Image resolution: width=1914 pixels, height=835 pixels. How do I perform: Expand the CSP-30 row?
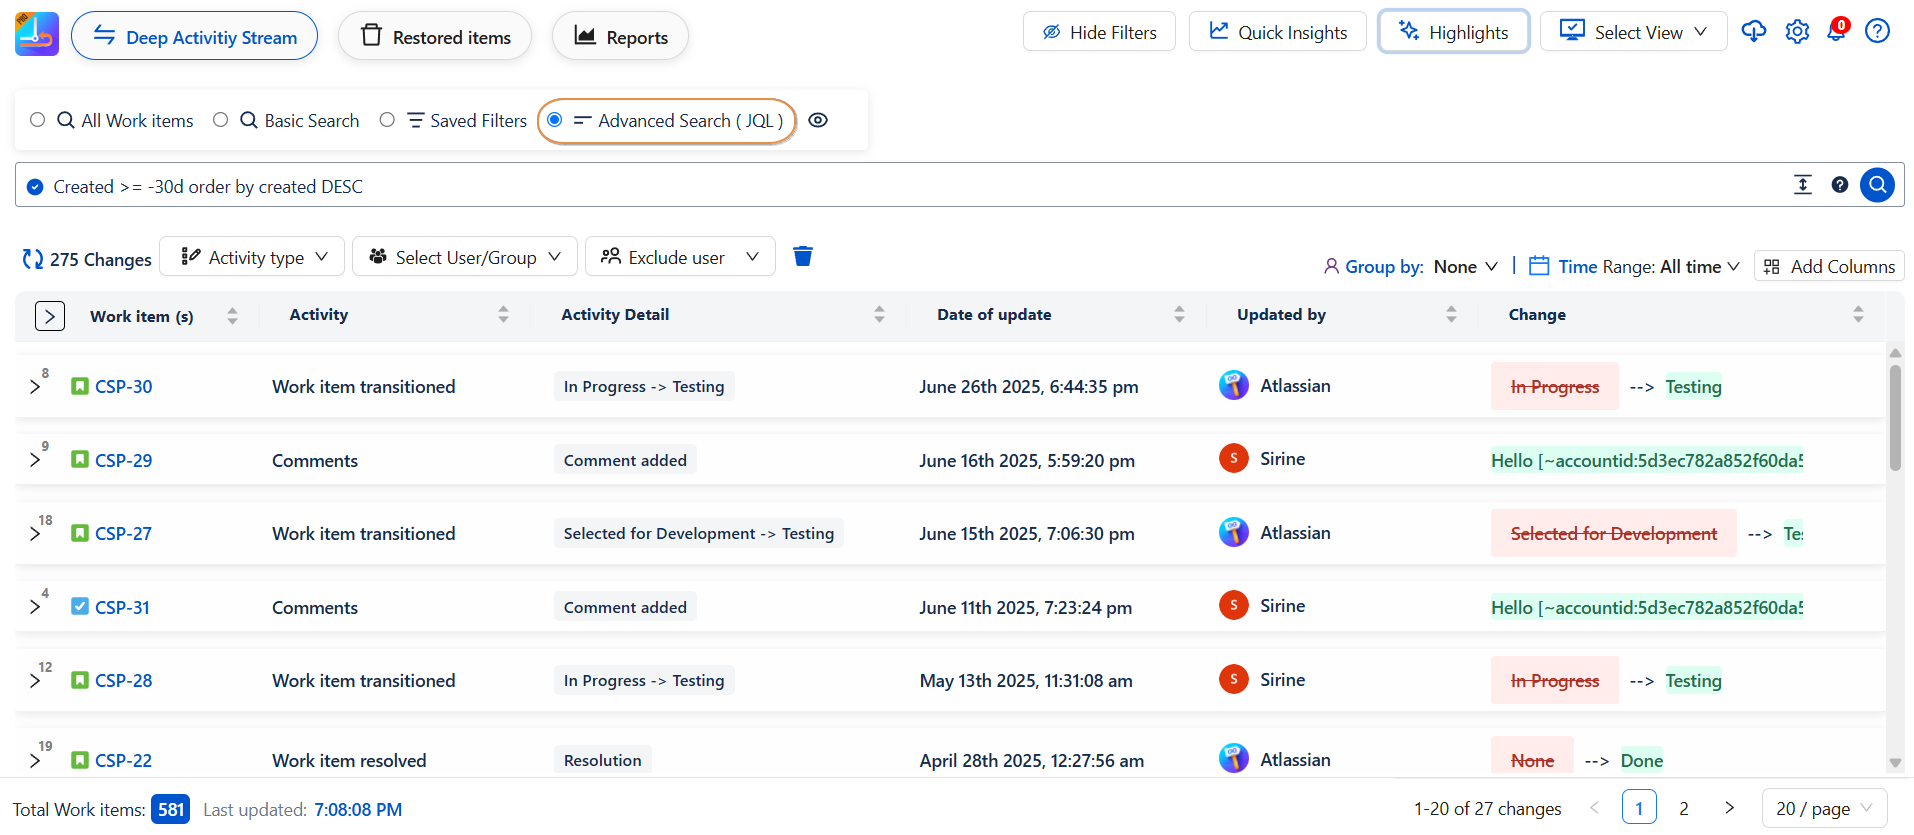click(35, 387)
